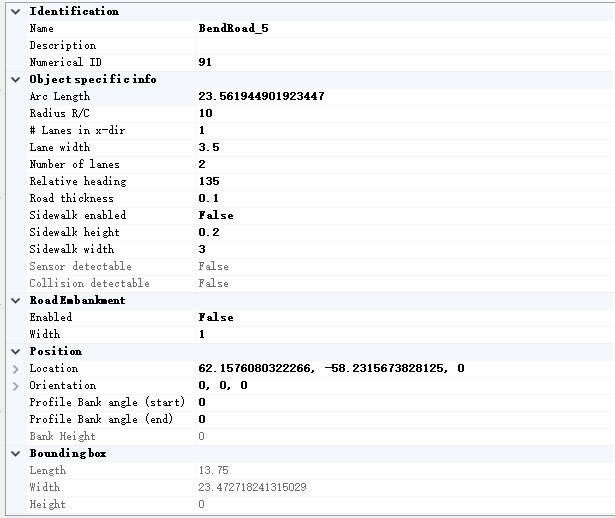
Task: Edit the Sidewalk height value 0.2
Action: tap(208, 232)
